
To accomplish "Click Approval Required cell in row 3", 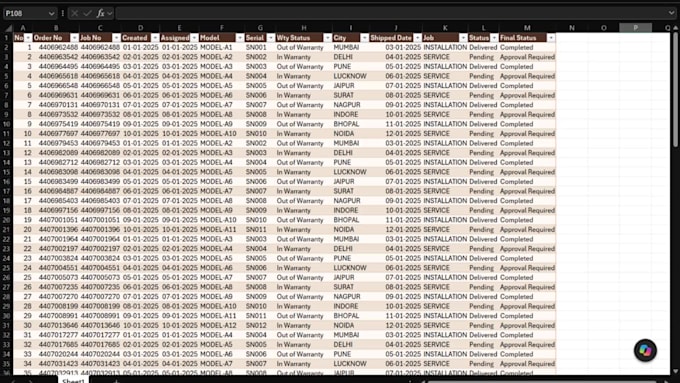I will [527, 57].
